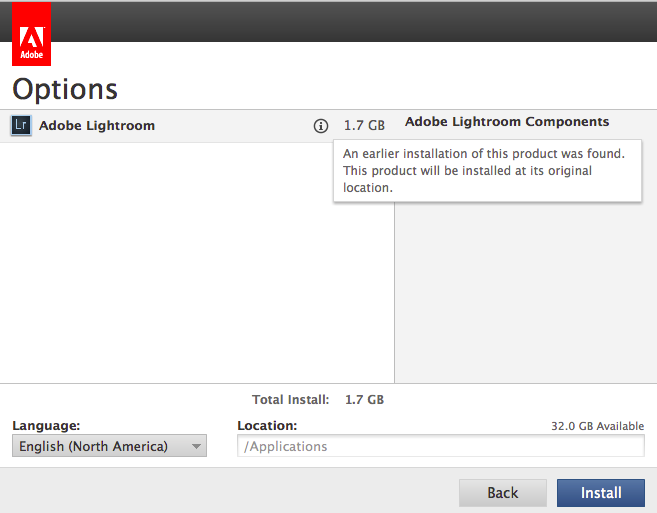The height and width of the screenshot is (513, 657).
Task: Go back with the Back button
Action: pyautogui.click(x=502, y=492)
